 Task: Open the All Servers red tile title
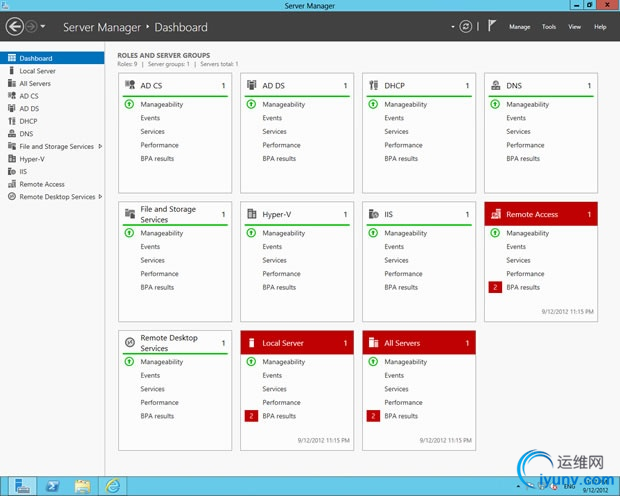click(402, 343)
